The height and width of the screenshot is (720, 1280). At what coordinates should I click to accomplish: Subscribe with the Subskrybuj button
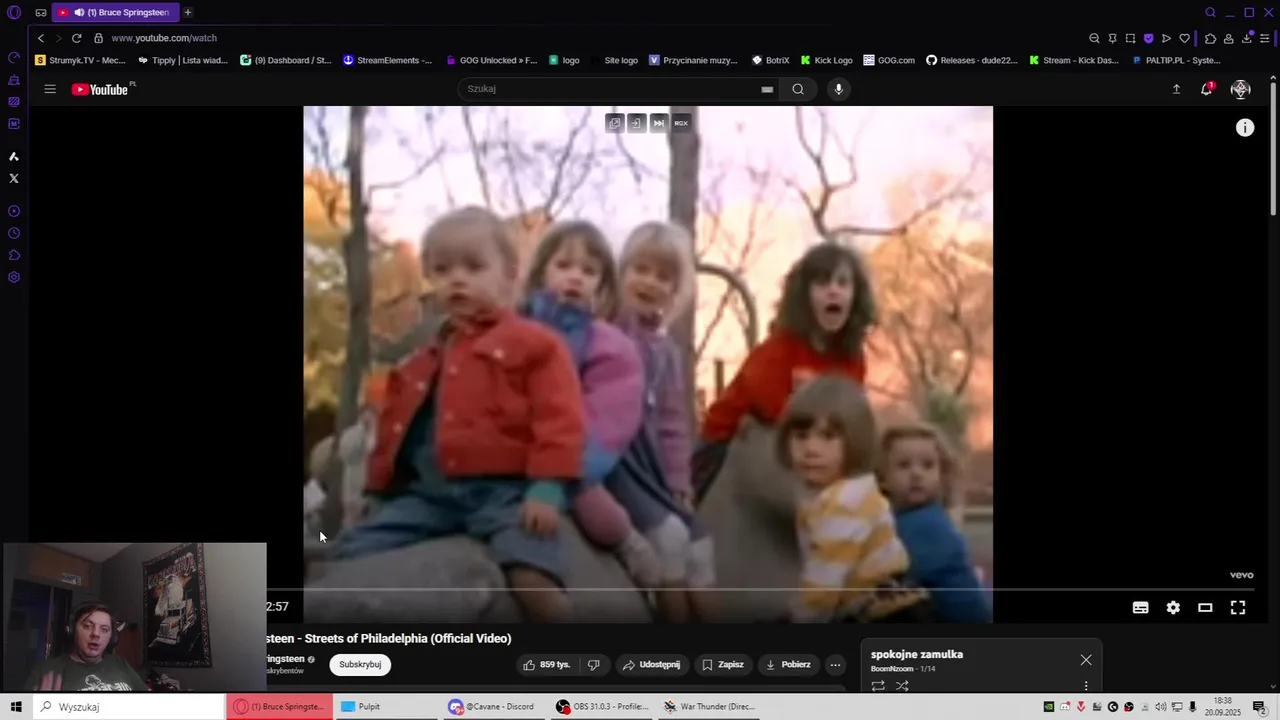pyautogui.click(x=360, y=664)
